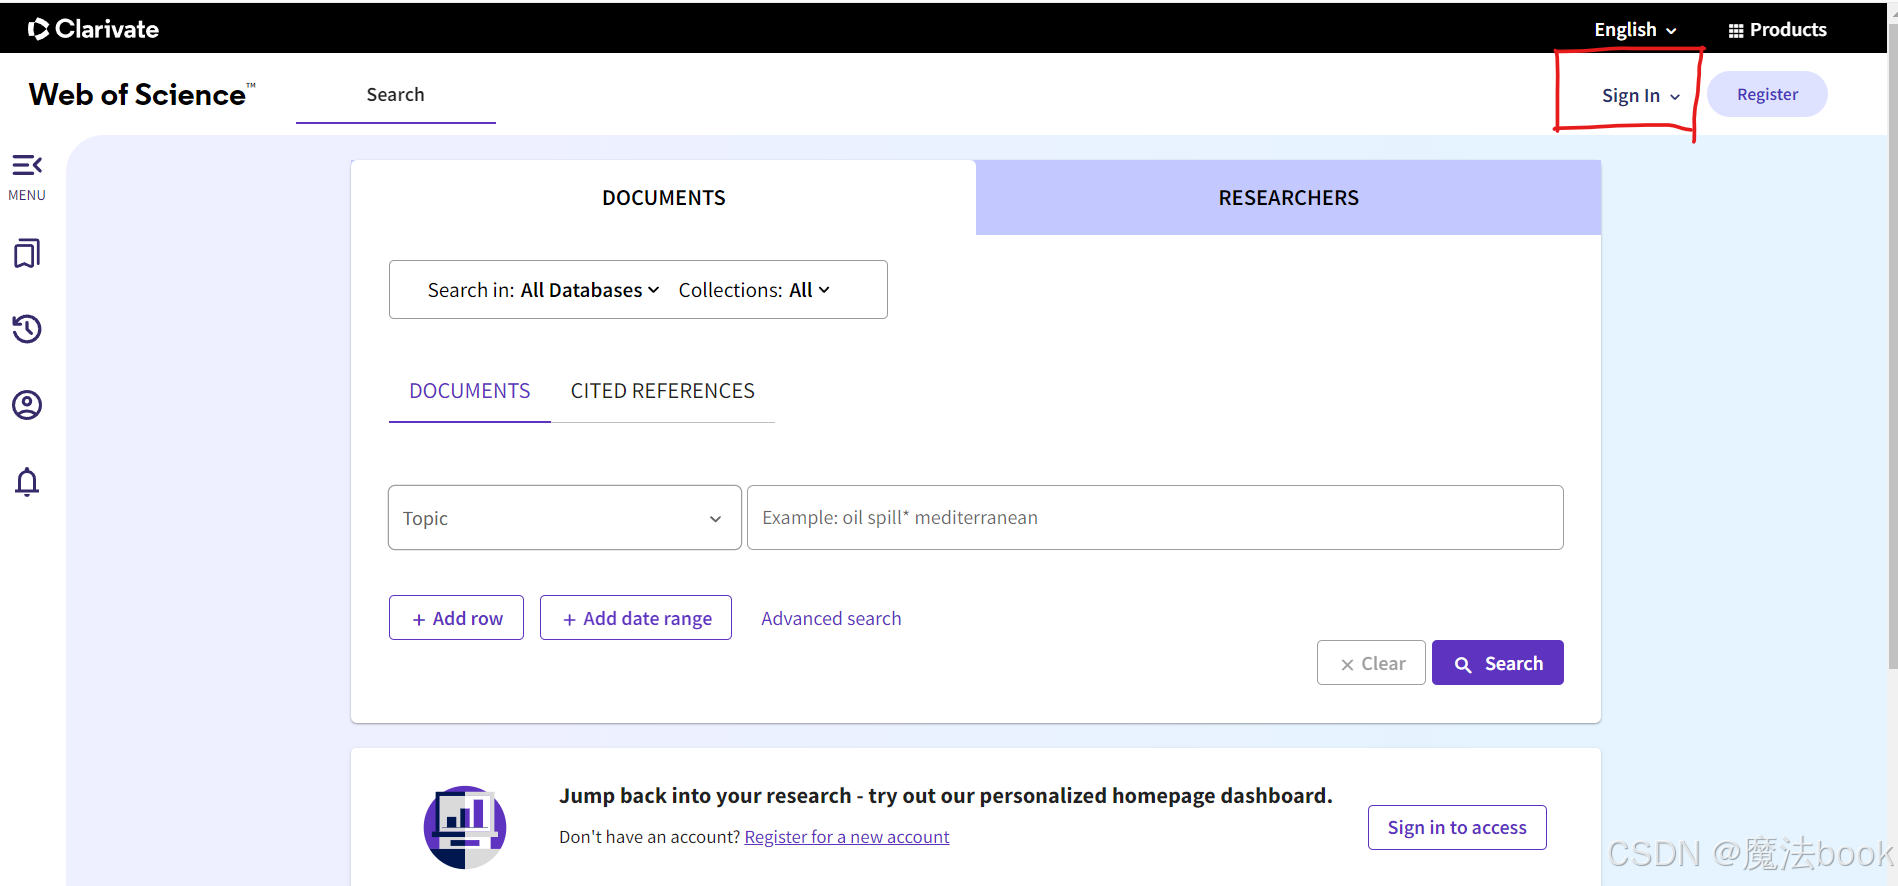Open the researcher profile icon in sidebar
Screen dimensions: 1898x886
coord(27,405)
